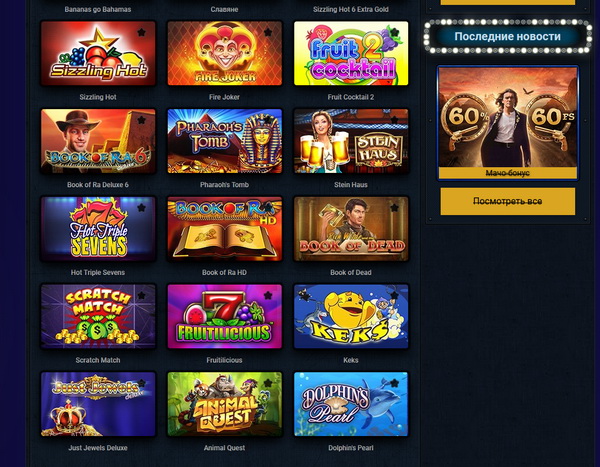Add Hot Triple Sevens to favorites star

point(141,208)
